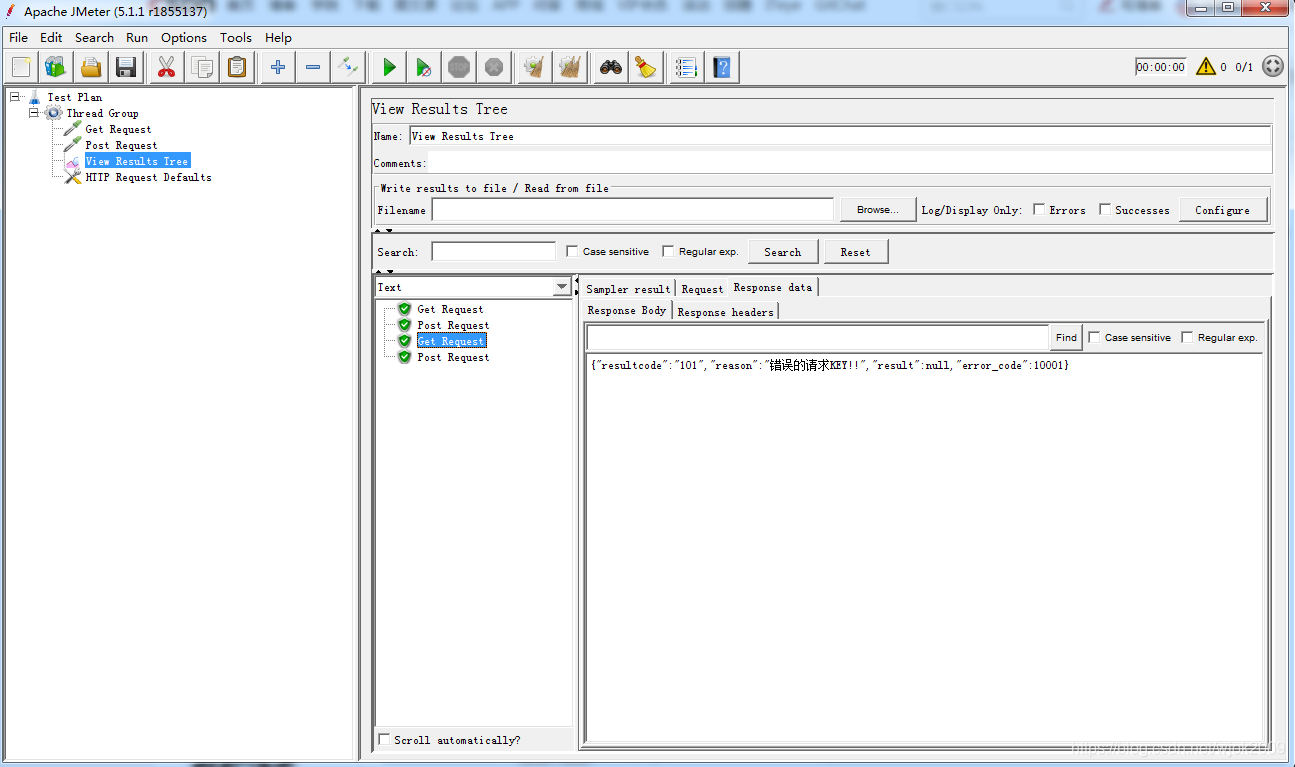Open the Edit menu
The image size is (1295, 767).
(x=51, y=37)
